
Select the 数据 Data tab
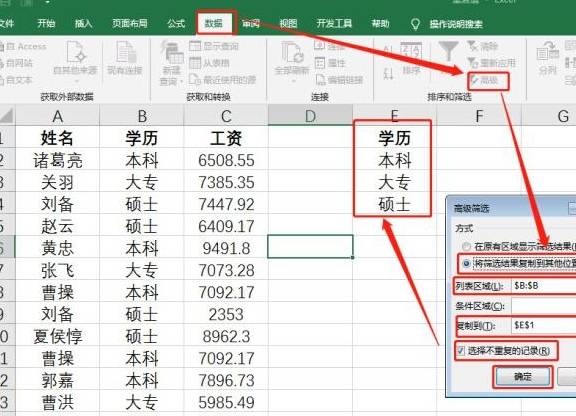coord(213,24)
